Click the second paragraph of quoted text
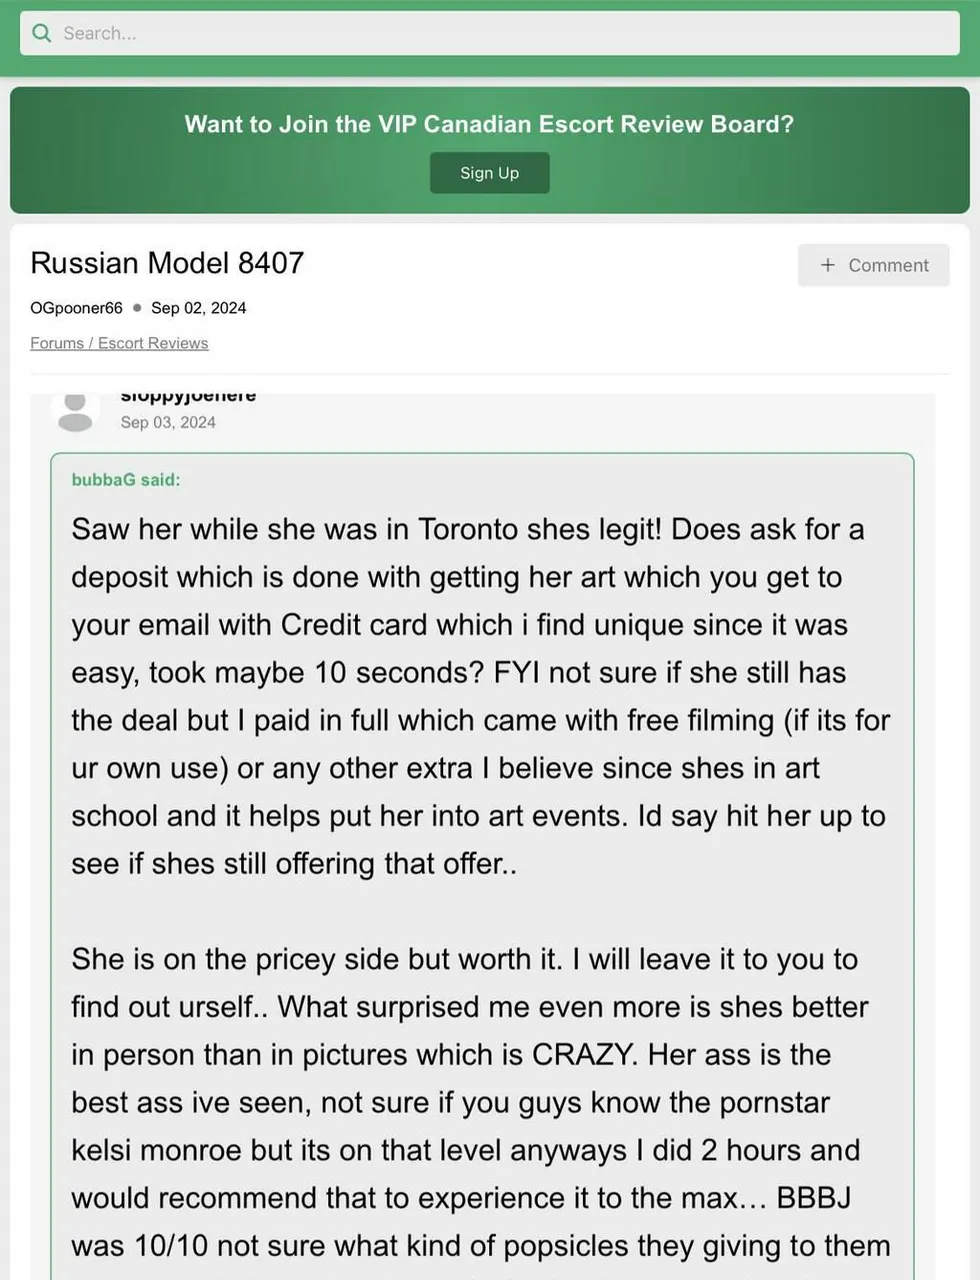 point(478,1100)
